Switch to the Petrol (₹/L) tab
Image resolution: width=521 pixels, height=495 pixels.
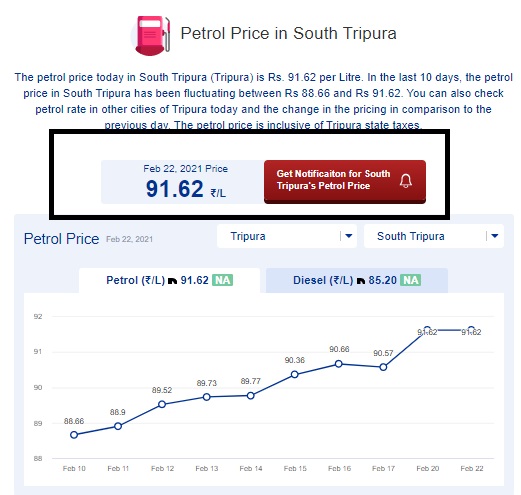169,280
